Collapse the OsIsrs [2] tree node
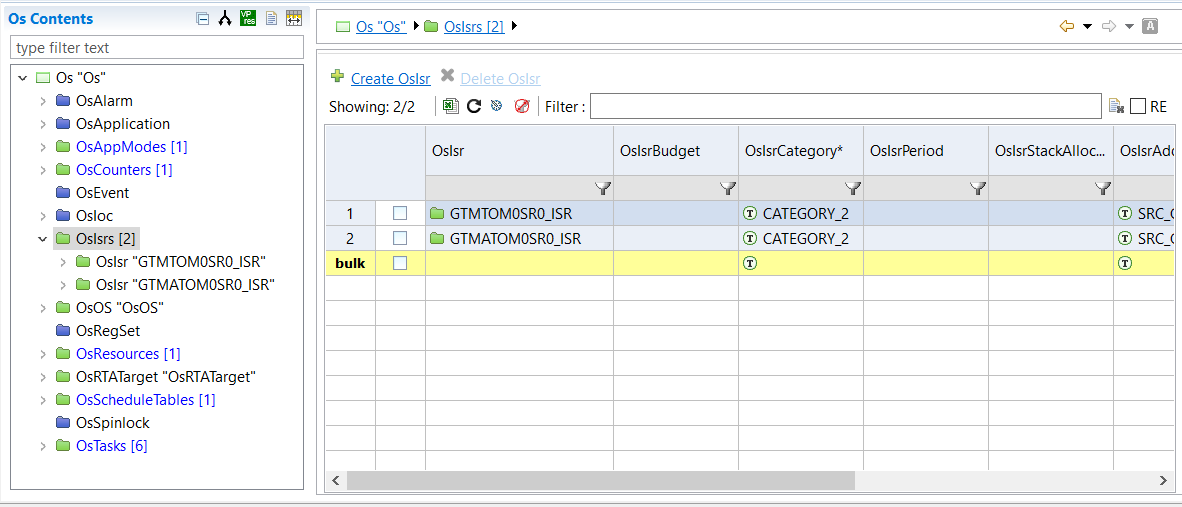The image size is (1182, 507). pyautogui.click(x=43, y=239)
